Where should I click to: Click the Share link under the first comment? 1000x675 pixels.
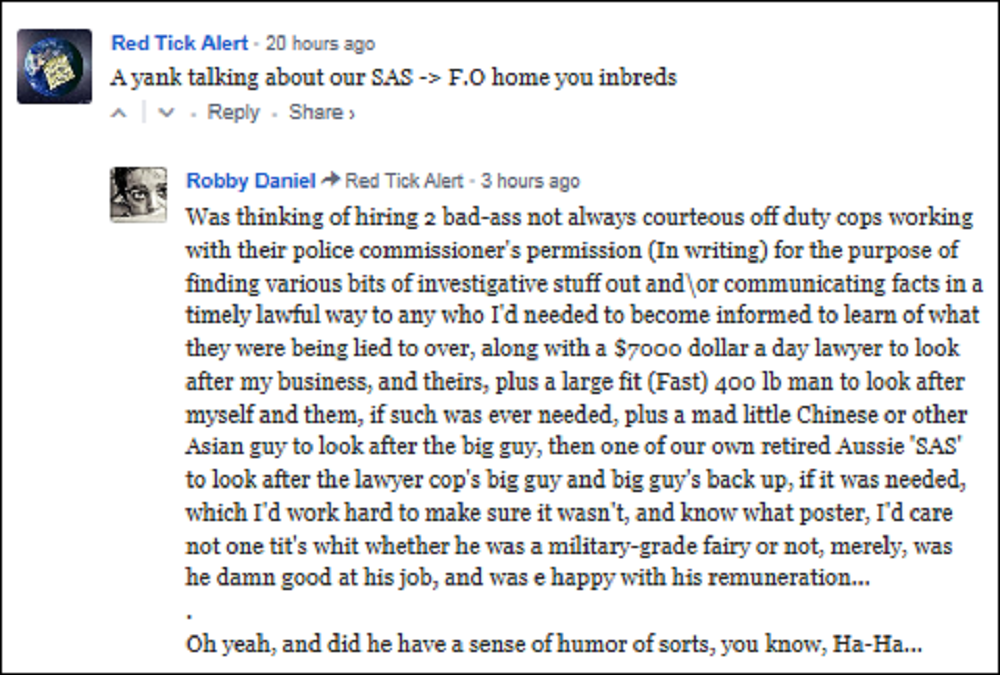315,113
